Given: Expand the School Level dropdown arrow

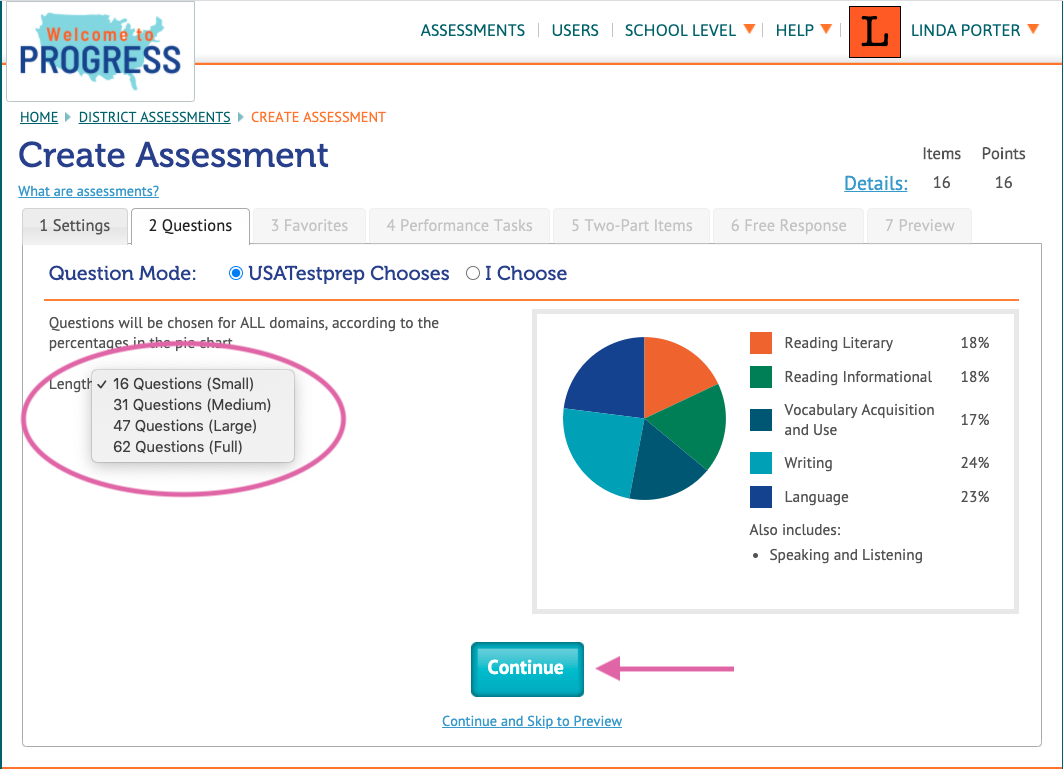Looking at the screenshot, I should [x=749, y=29].
